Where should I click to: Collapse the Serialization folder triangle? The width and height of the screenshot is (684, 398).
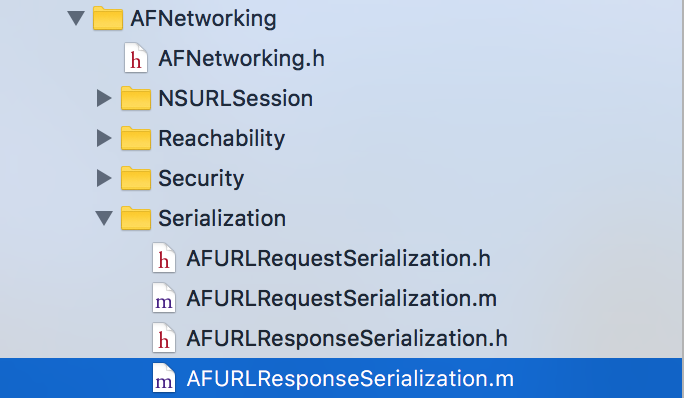tap(104, 218)
